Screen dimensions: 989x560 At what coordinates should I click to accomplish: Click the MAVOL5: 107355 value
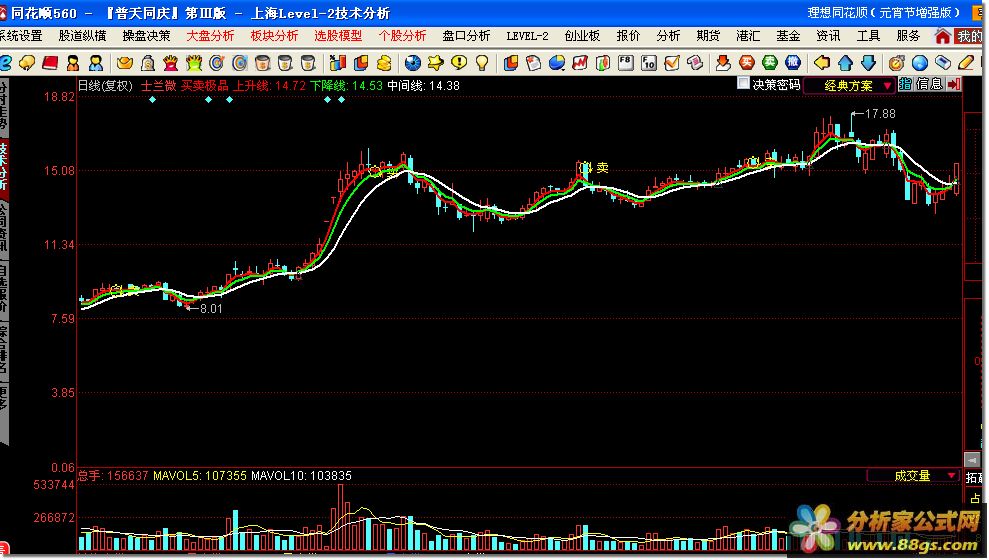(x=199, y=475)
